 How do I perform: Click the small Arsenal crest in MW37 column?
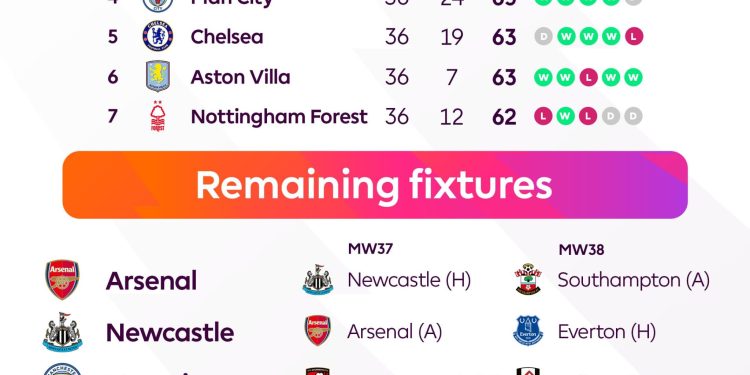318,331
